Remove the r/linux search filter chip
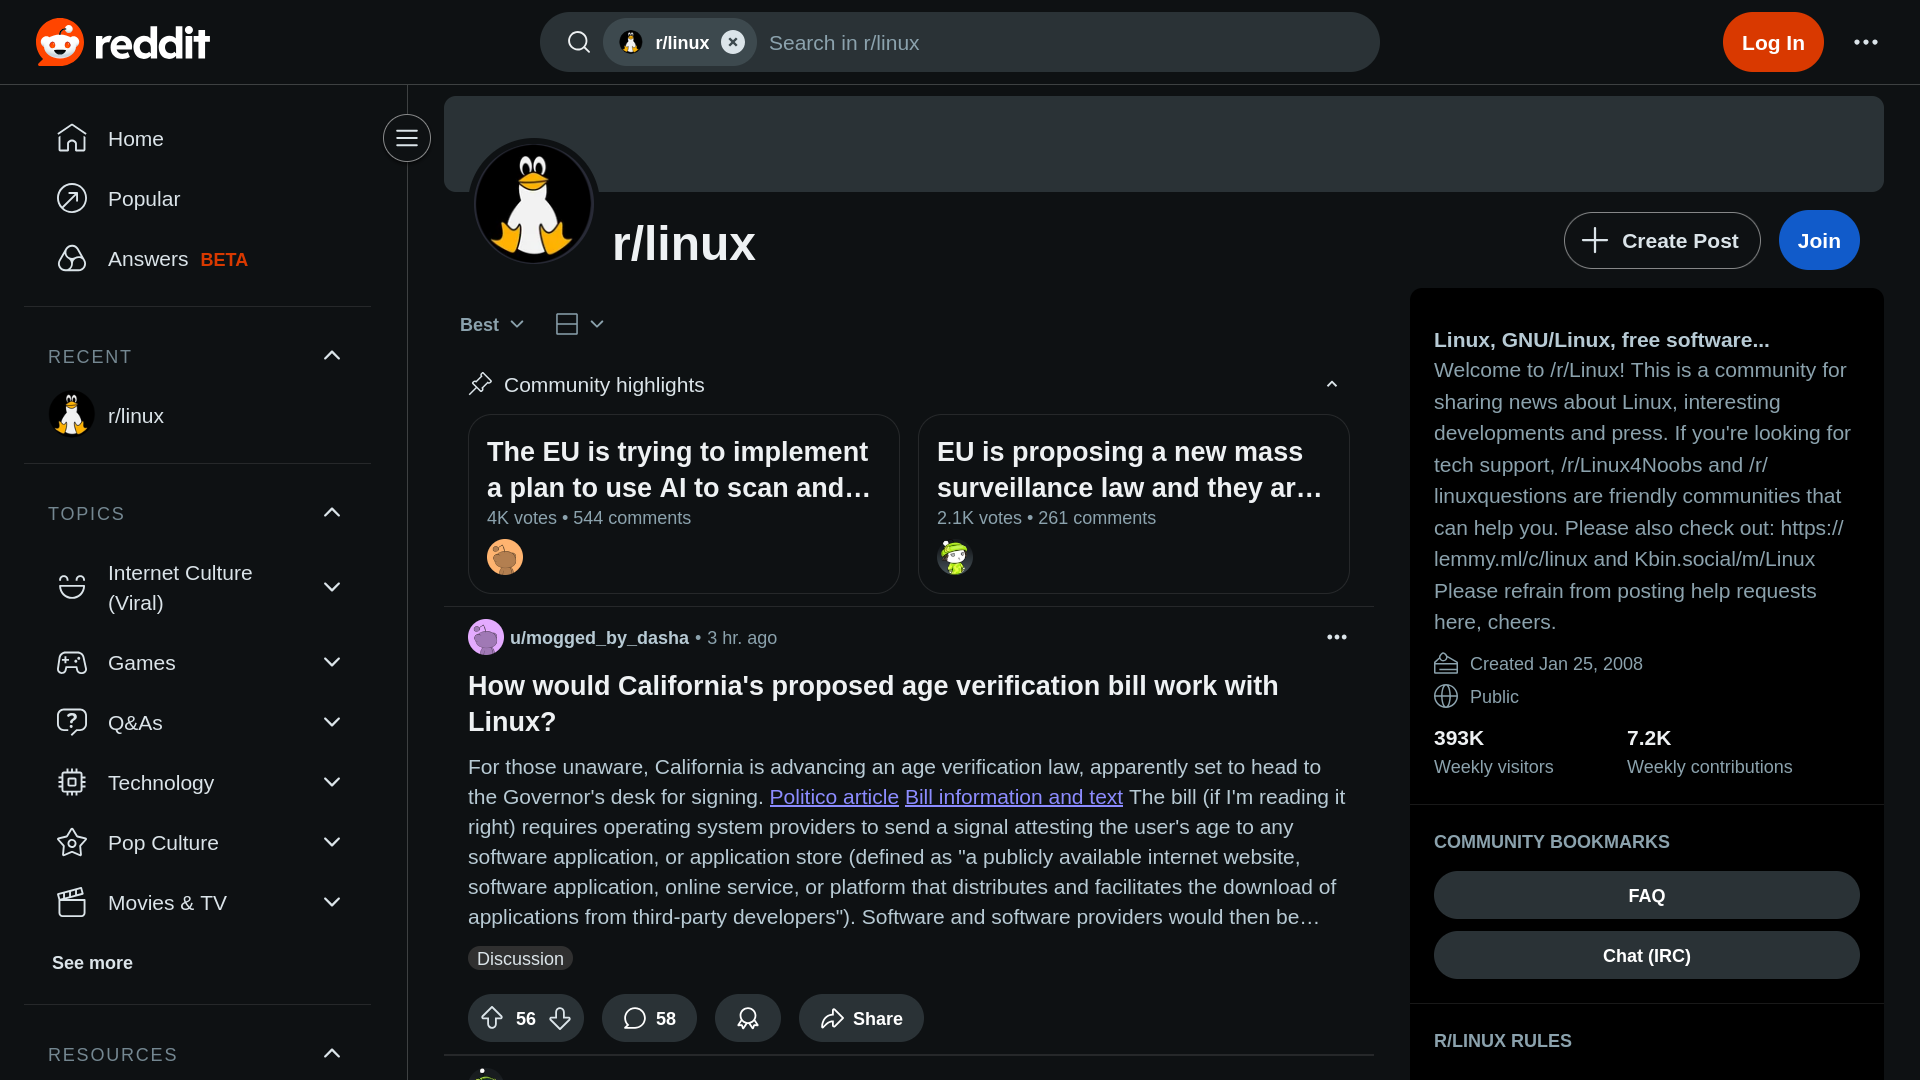 pyautogui.click(x=733, y=42)
